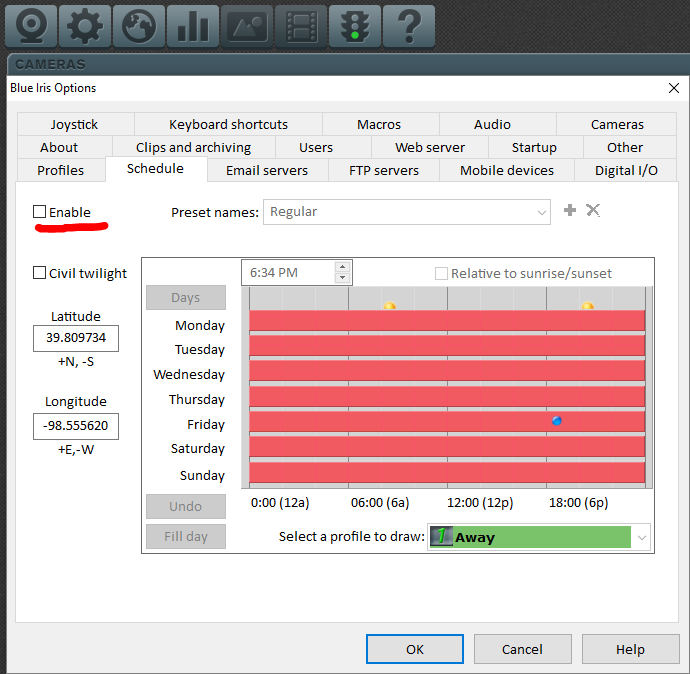Toggle the traffic light icon
The height and width of the screenshot is (674, 690).
coord(355,26)
